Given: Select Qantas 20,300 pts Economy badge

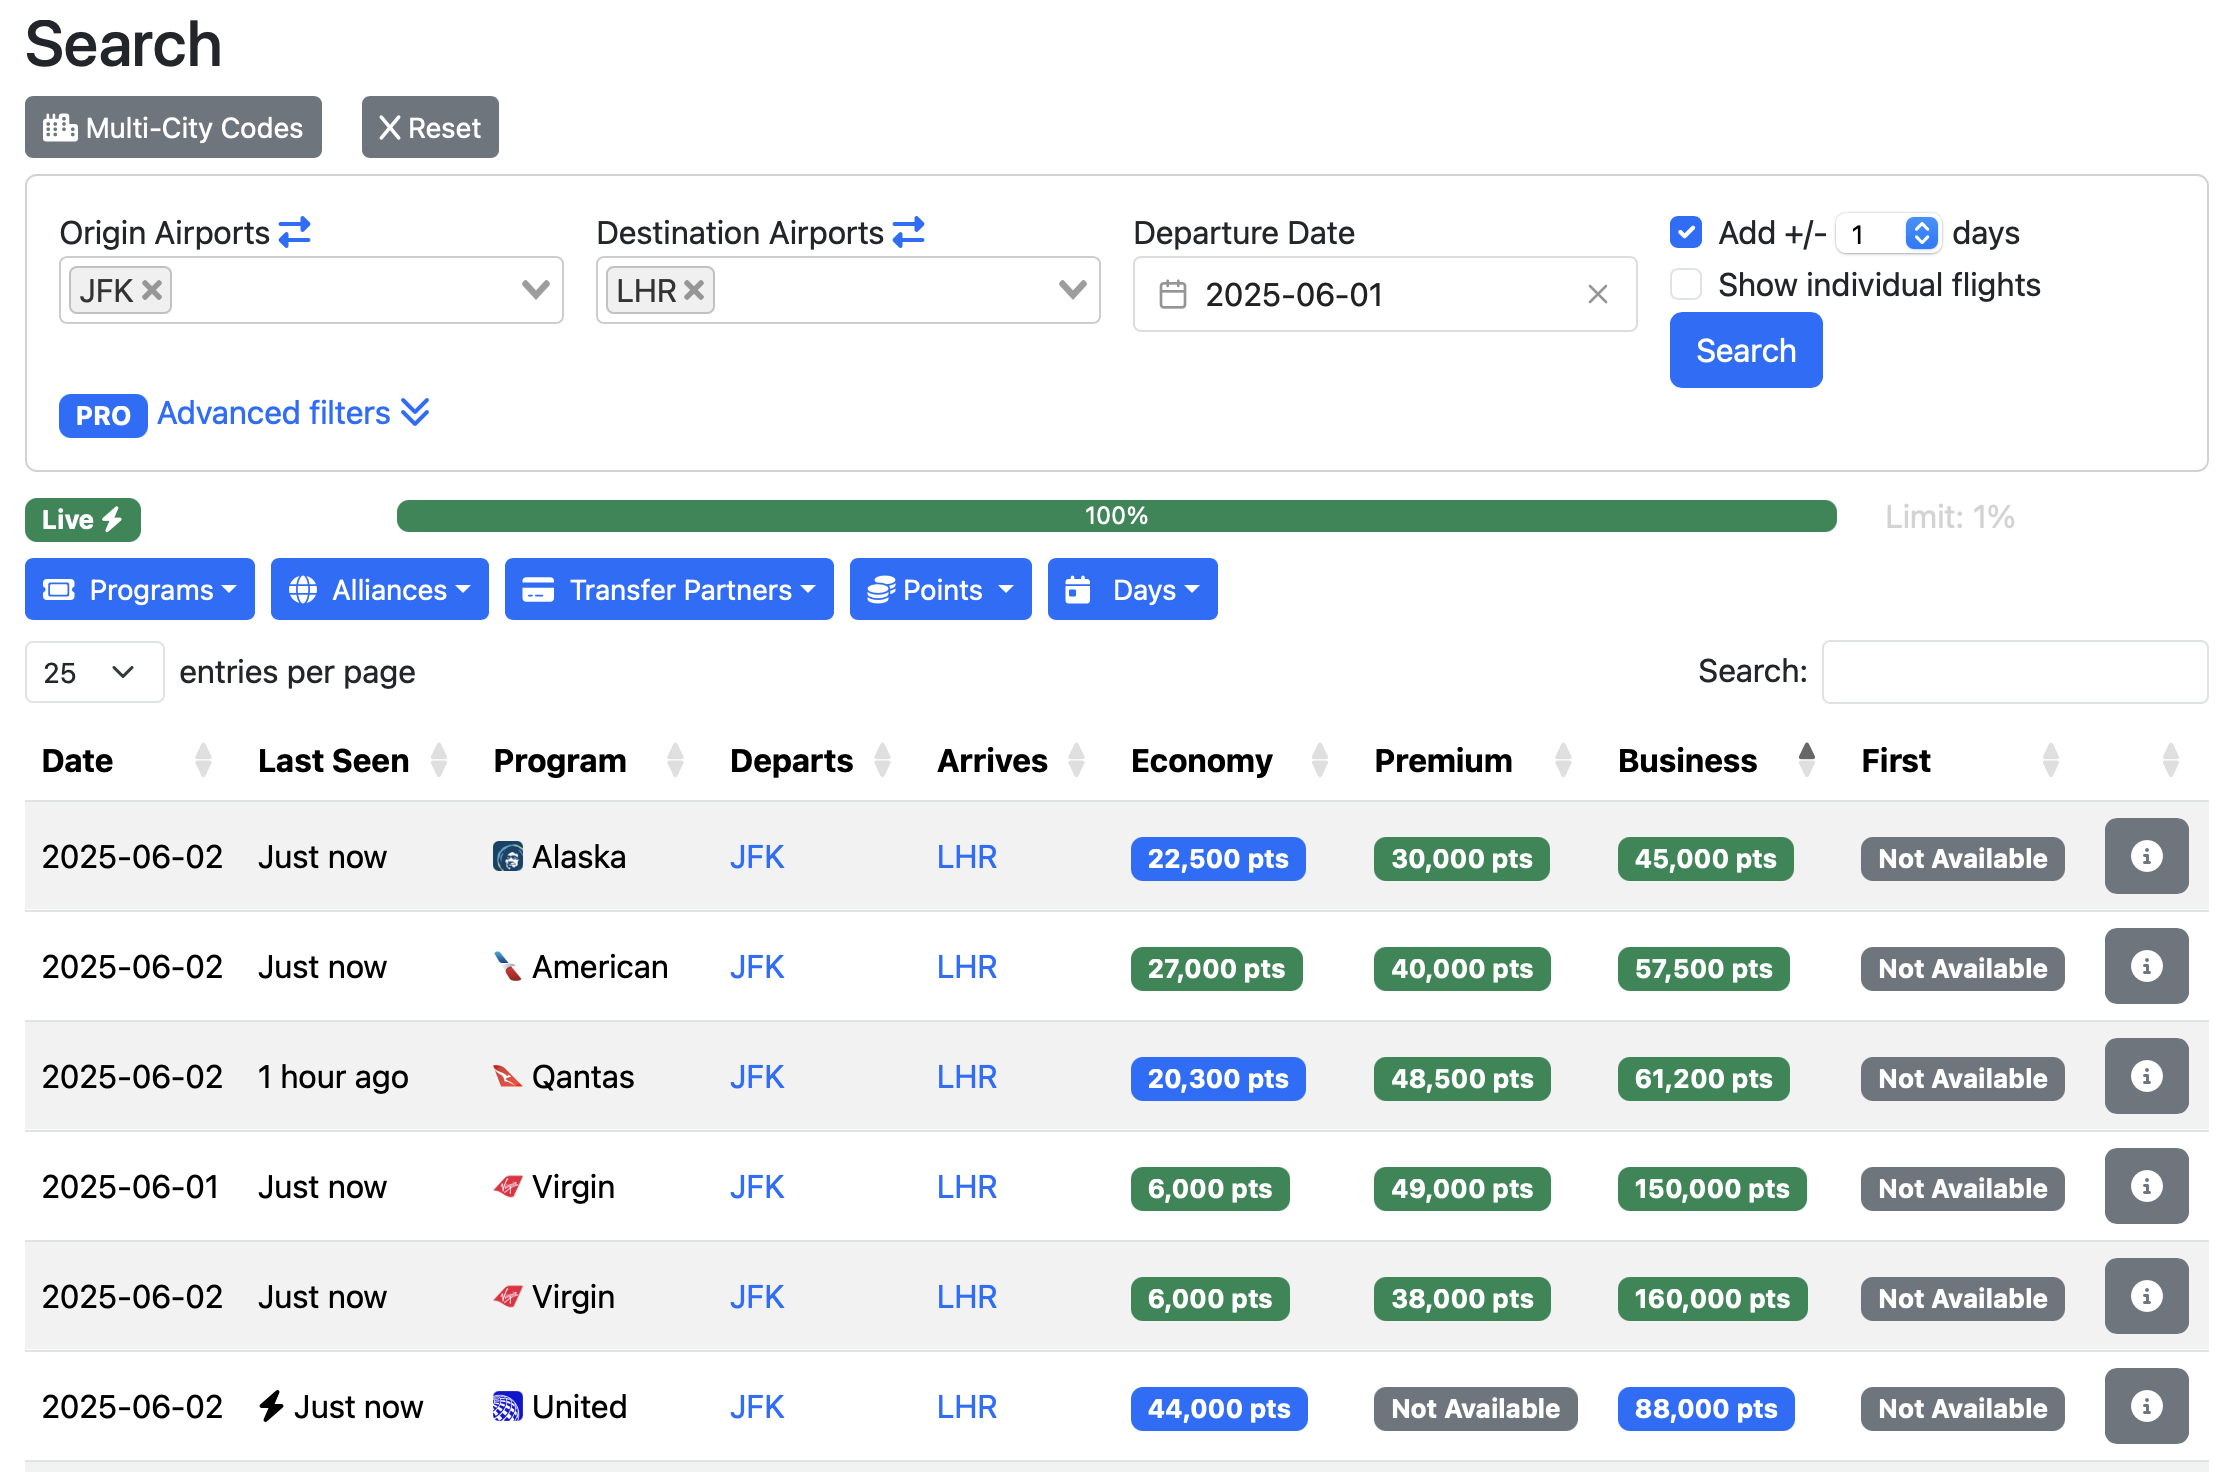Looking at the screenshot, I should 1218,1079.
